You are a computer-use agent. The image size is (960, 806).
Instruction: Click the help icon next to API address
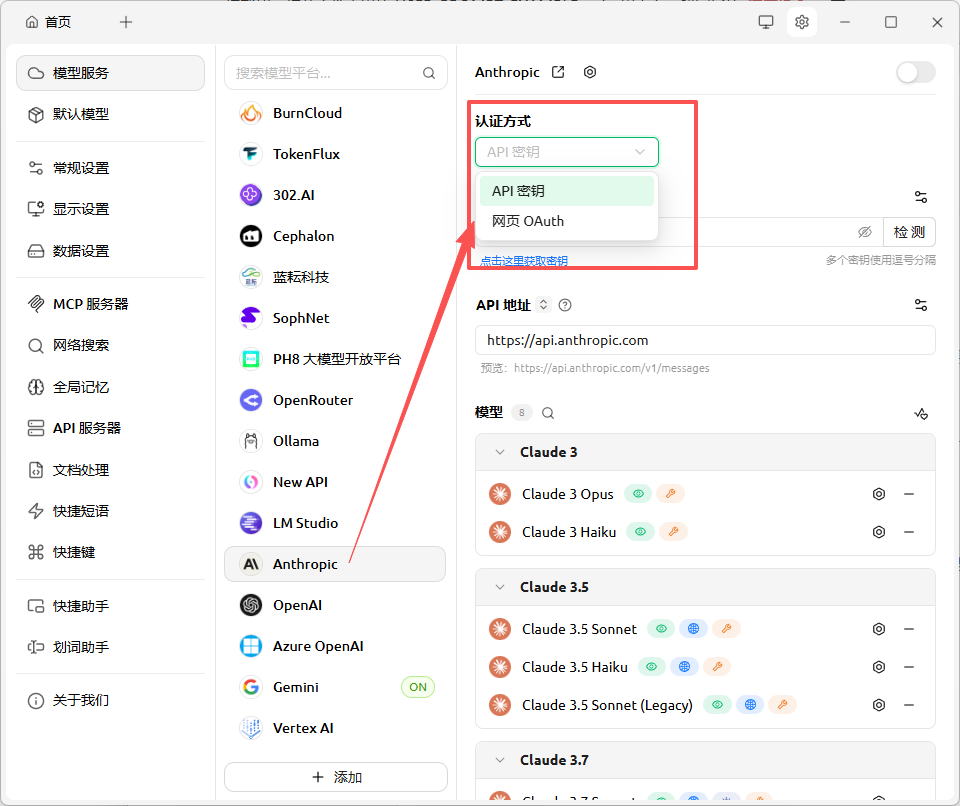pyautogui.click(x=565, y=305)
